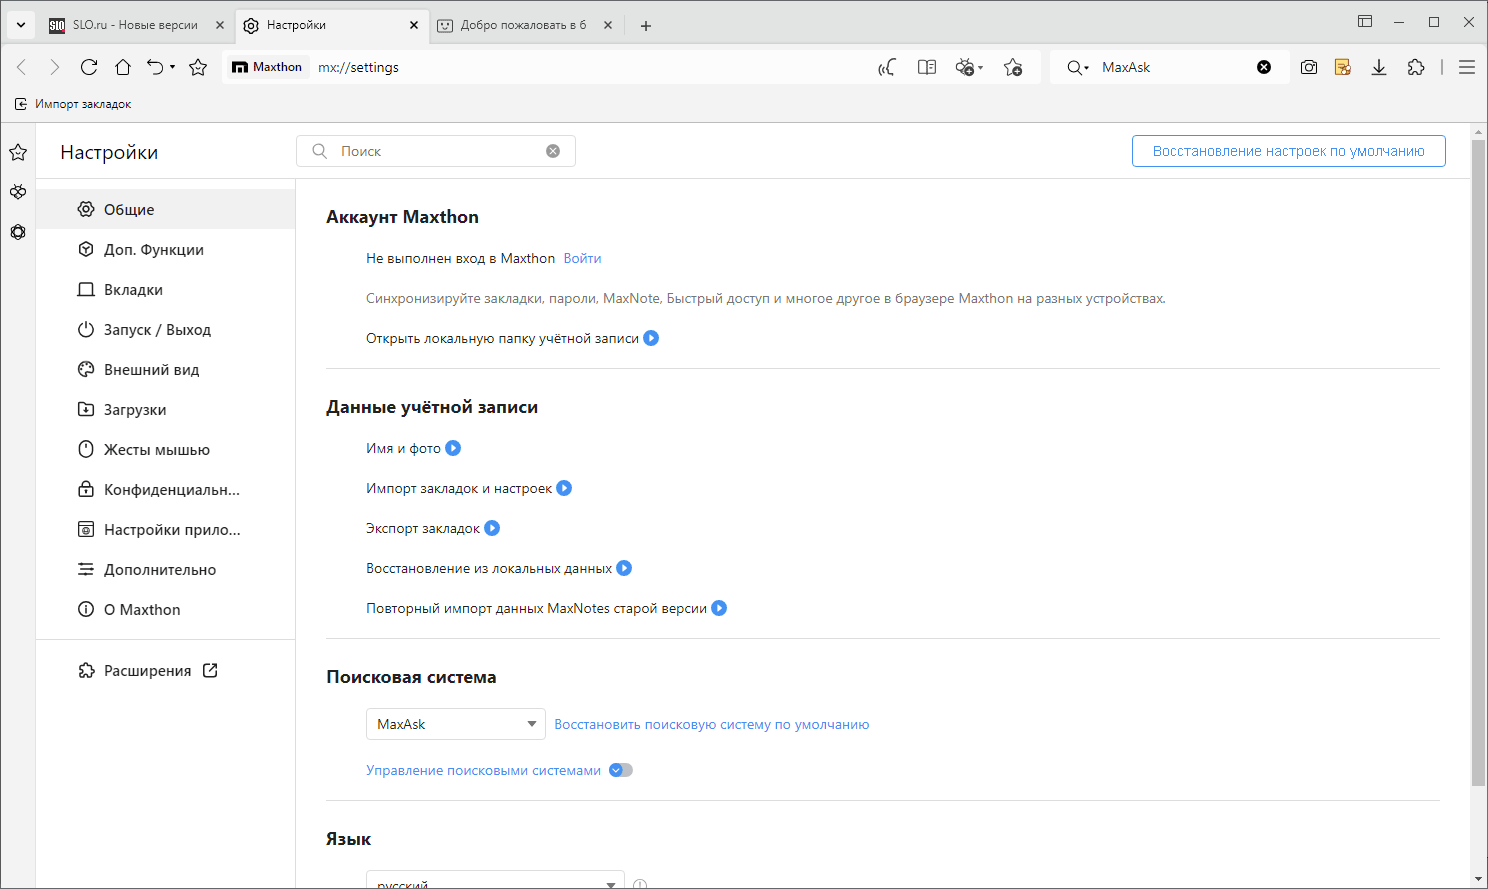
Task: Clear the MaxAsk search box with X
Action: point(1264,67)
